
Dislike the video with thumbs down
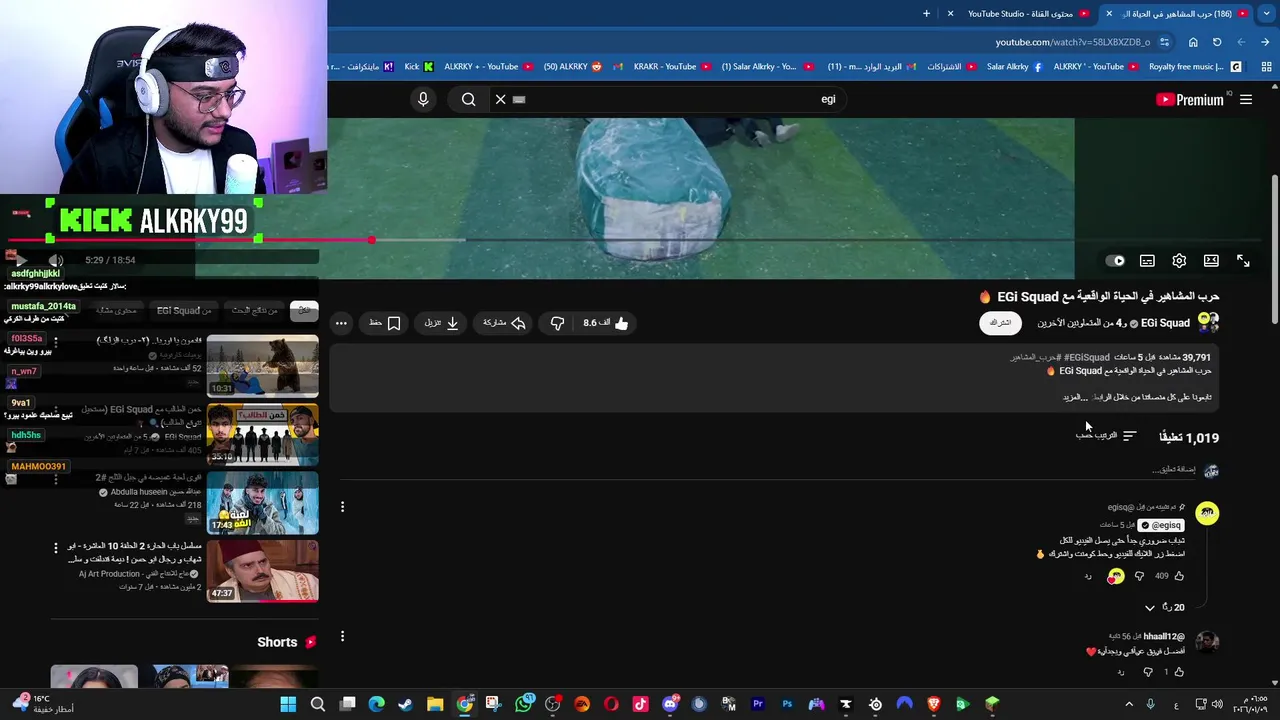click(x=557, y=323)
